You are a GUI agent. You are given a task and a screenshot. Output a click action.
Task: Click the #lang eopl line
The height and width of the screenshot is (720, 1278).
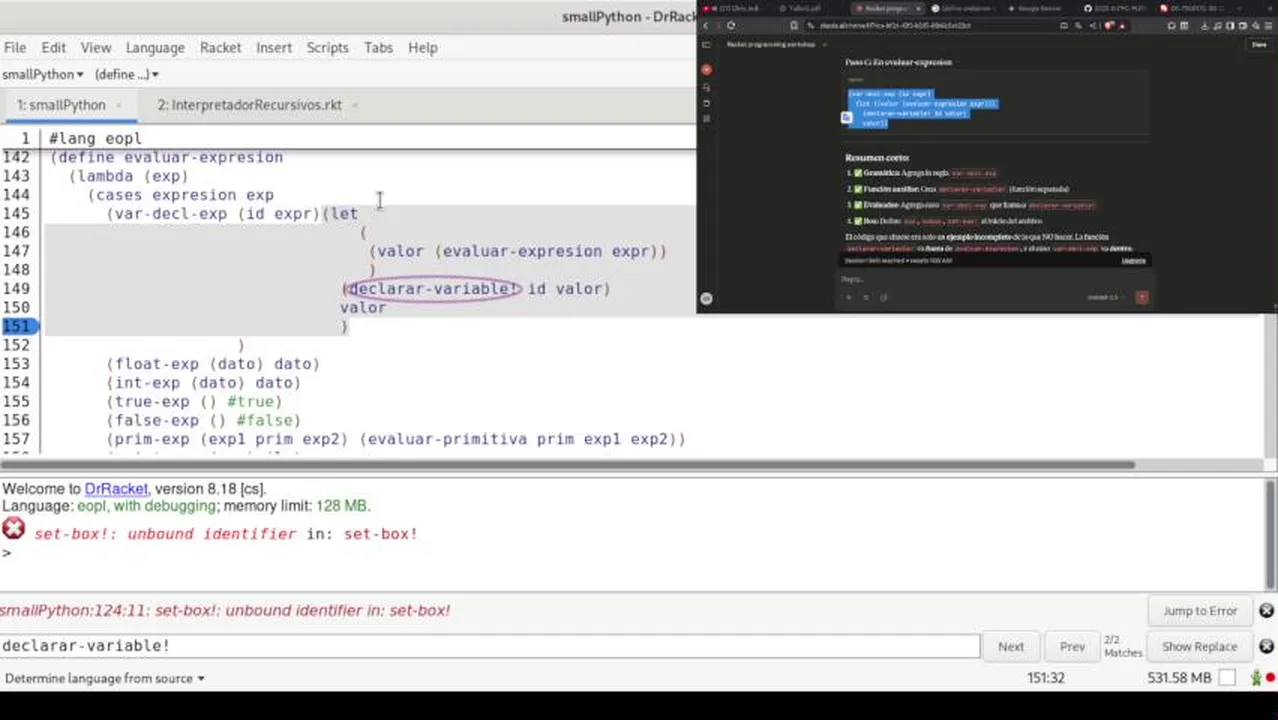[x=95, y=138]
